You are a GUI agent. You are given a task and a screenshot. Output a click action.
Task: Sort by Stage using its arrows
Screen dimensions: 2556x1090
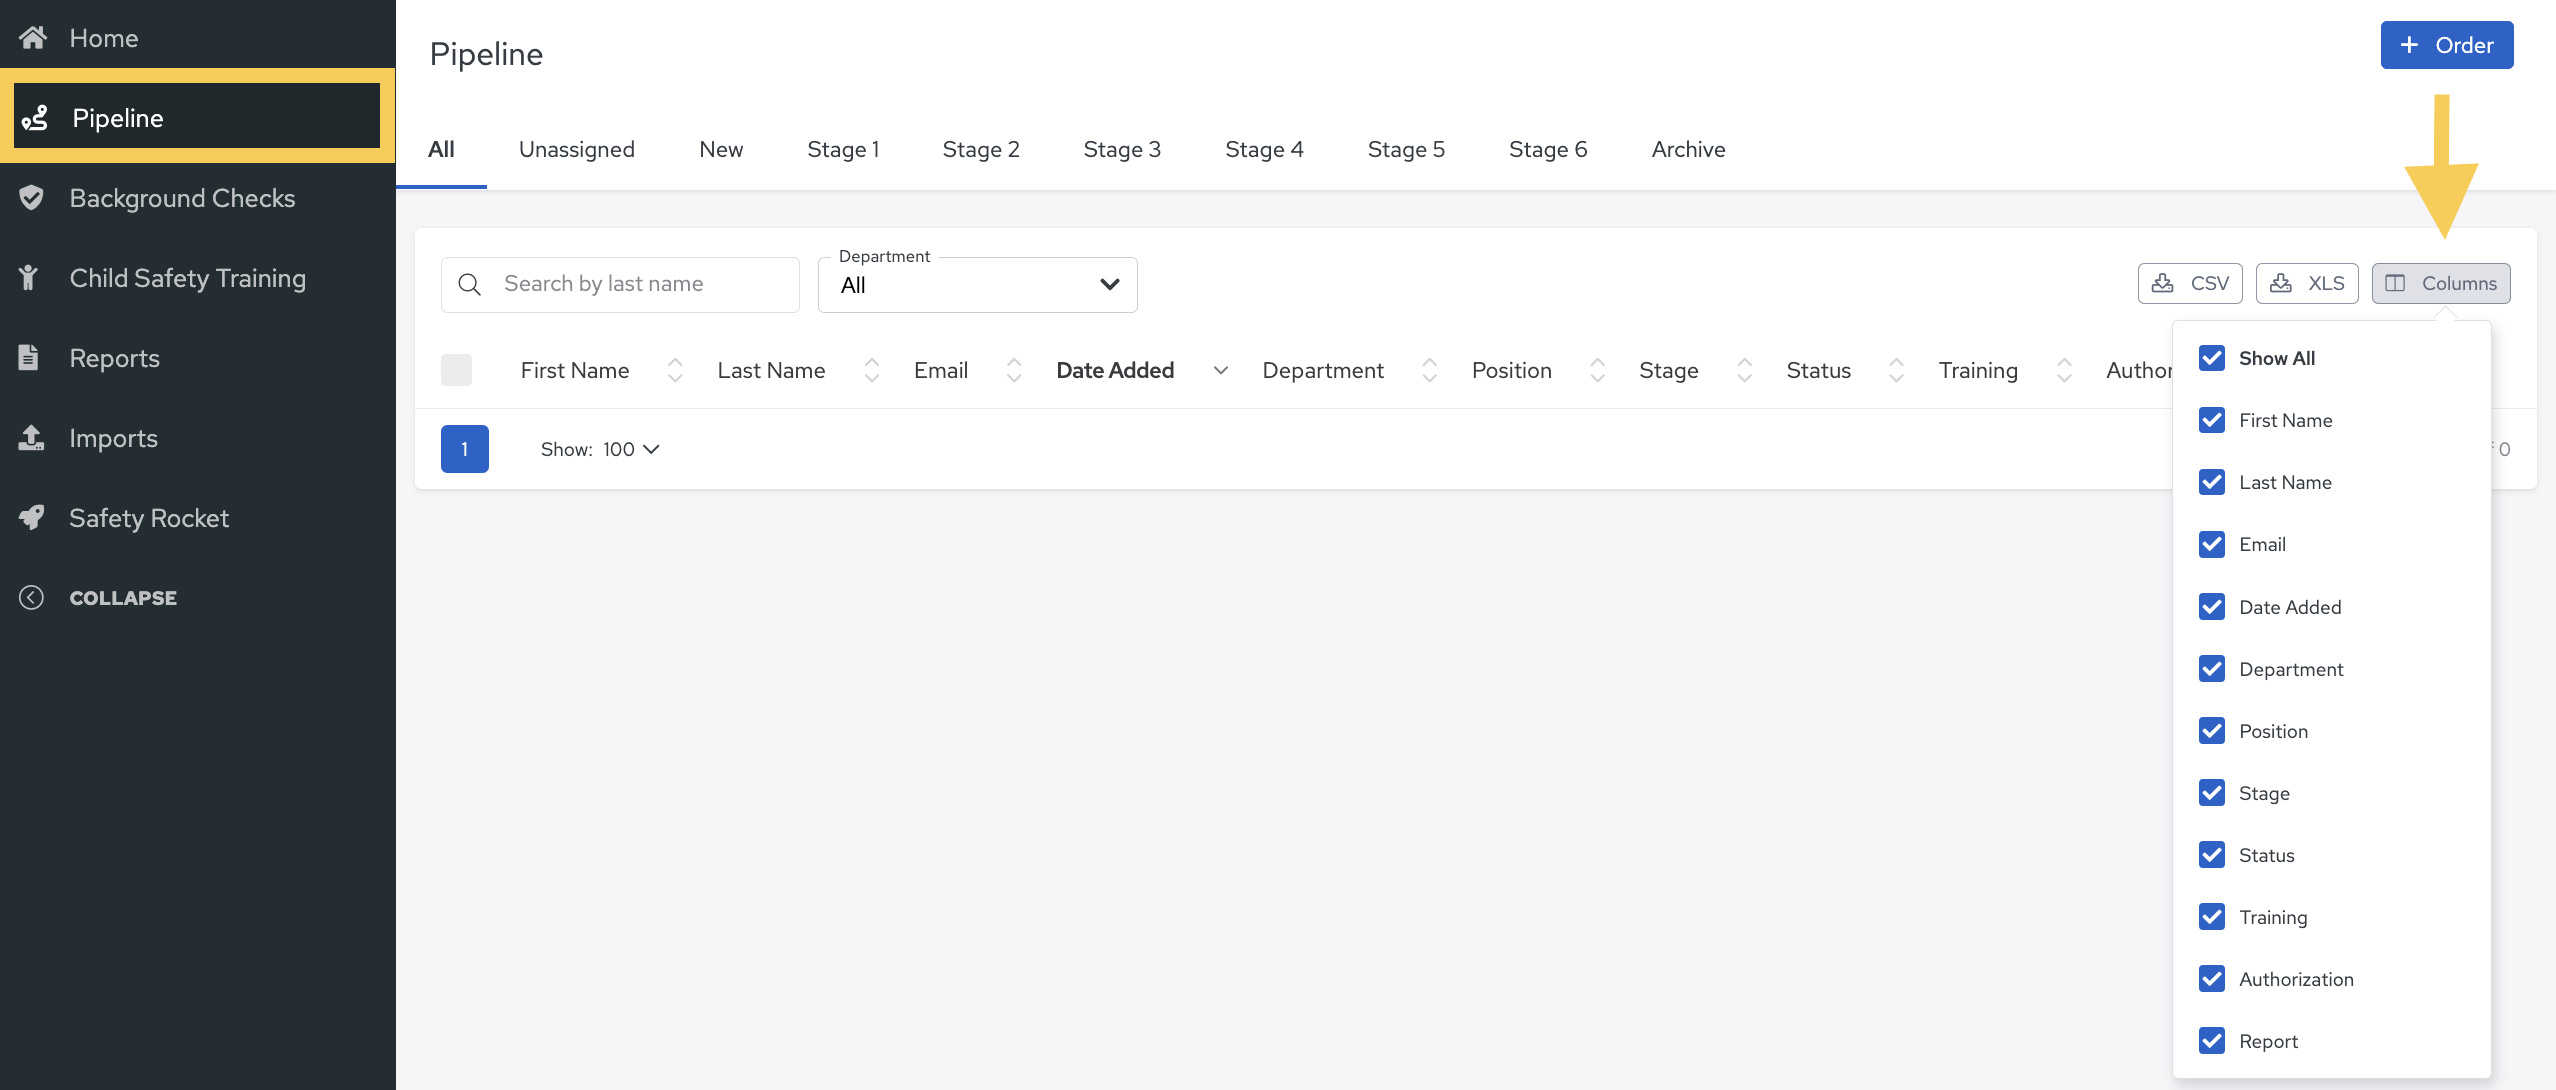(1745, 371)
